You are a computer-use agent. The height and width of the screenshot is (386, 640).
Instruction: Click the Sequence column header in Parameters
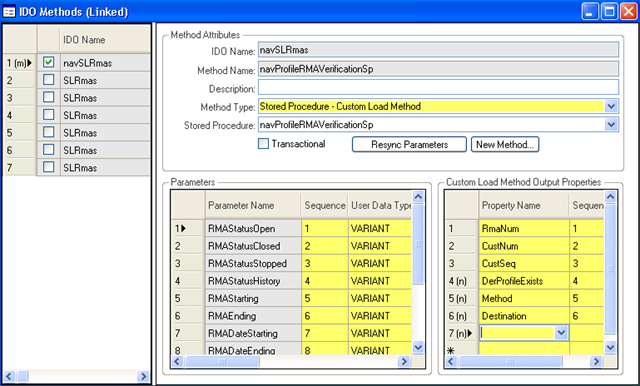(x=325, y=205)
